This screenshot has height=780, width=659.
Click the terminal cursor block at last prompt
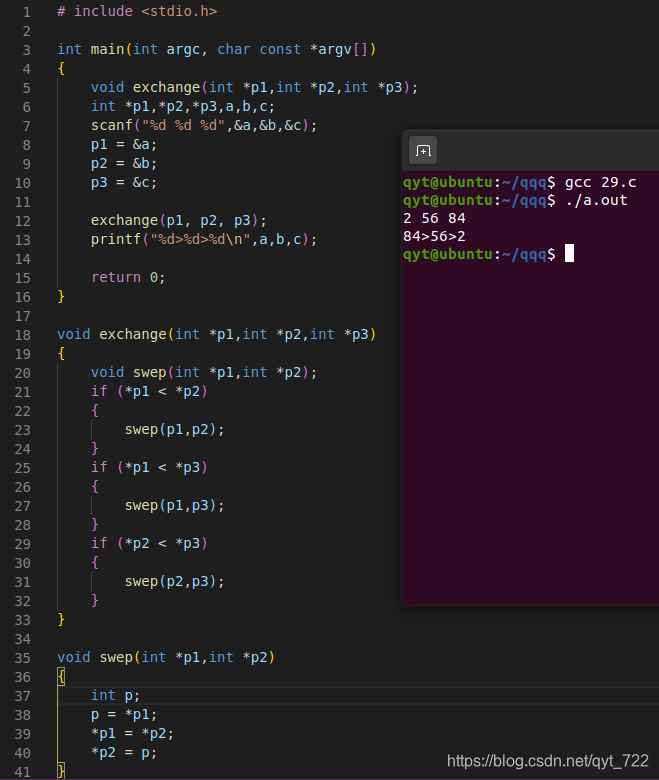click(569, 253)
